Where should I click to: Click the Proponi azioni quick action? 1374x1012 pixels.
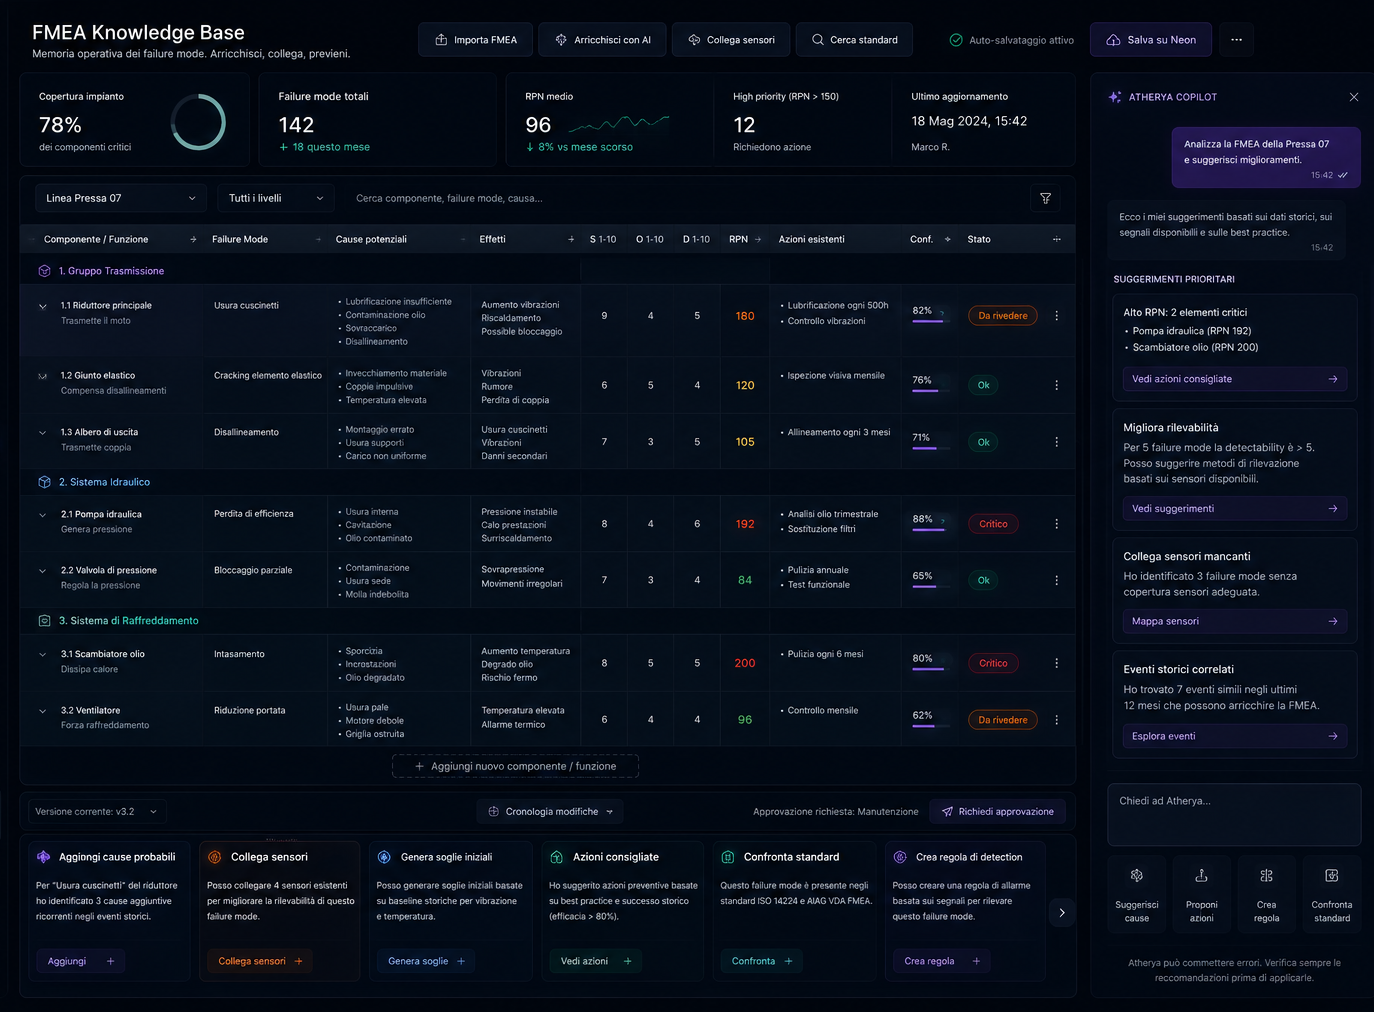coord(1202,895)
